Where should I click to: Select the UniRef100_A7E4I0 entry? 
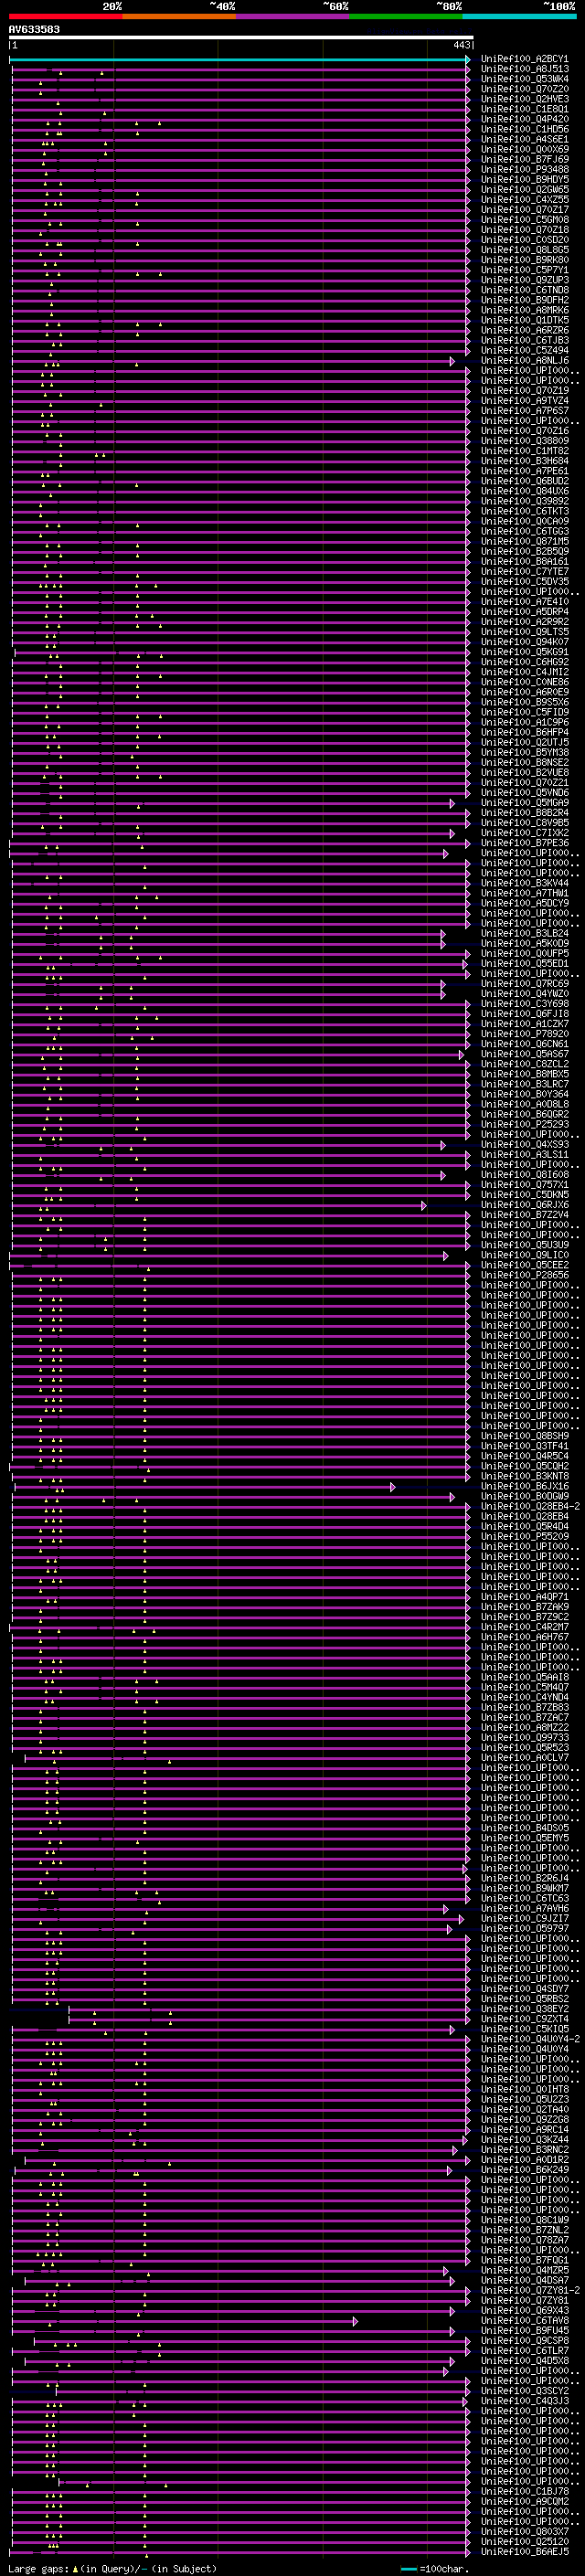525,601
